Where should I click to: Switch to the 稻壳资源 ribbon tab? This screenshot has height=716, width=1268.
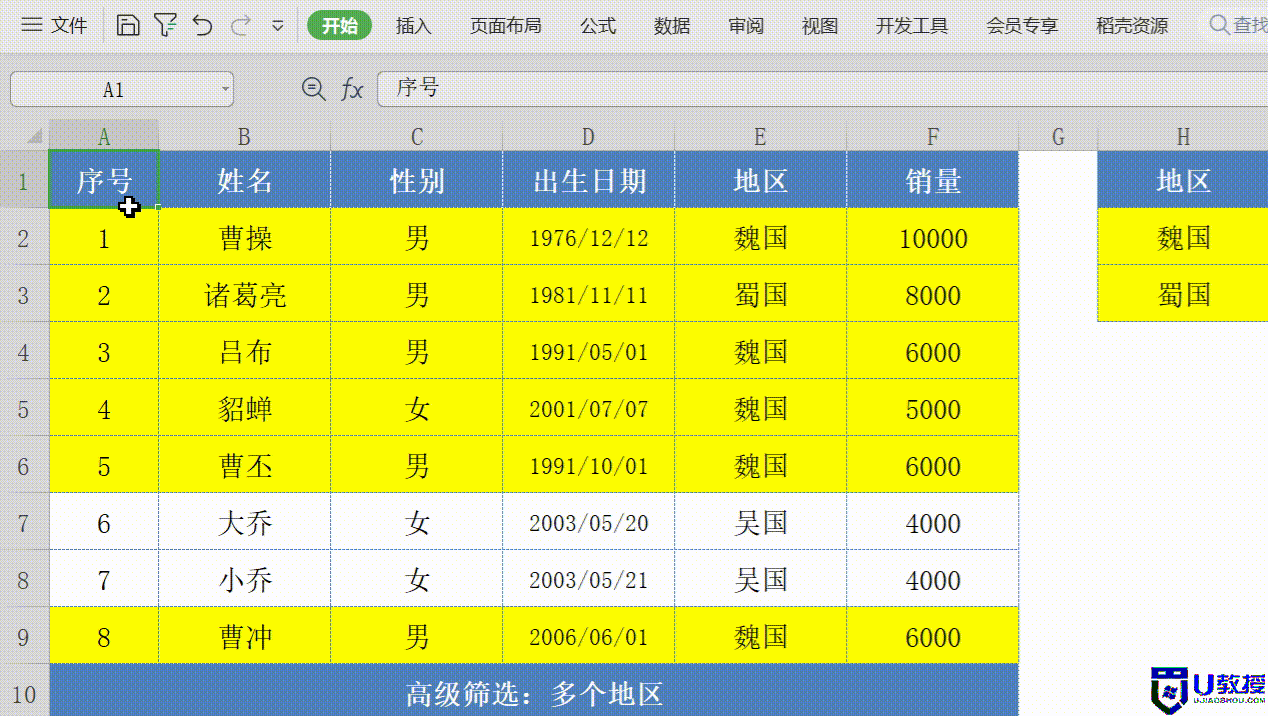click(x=1132, y=26)
